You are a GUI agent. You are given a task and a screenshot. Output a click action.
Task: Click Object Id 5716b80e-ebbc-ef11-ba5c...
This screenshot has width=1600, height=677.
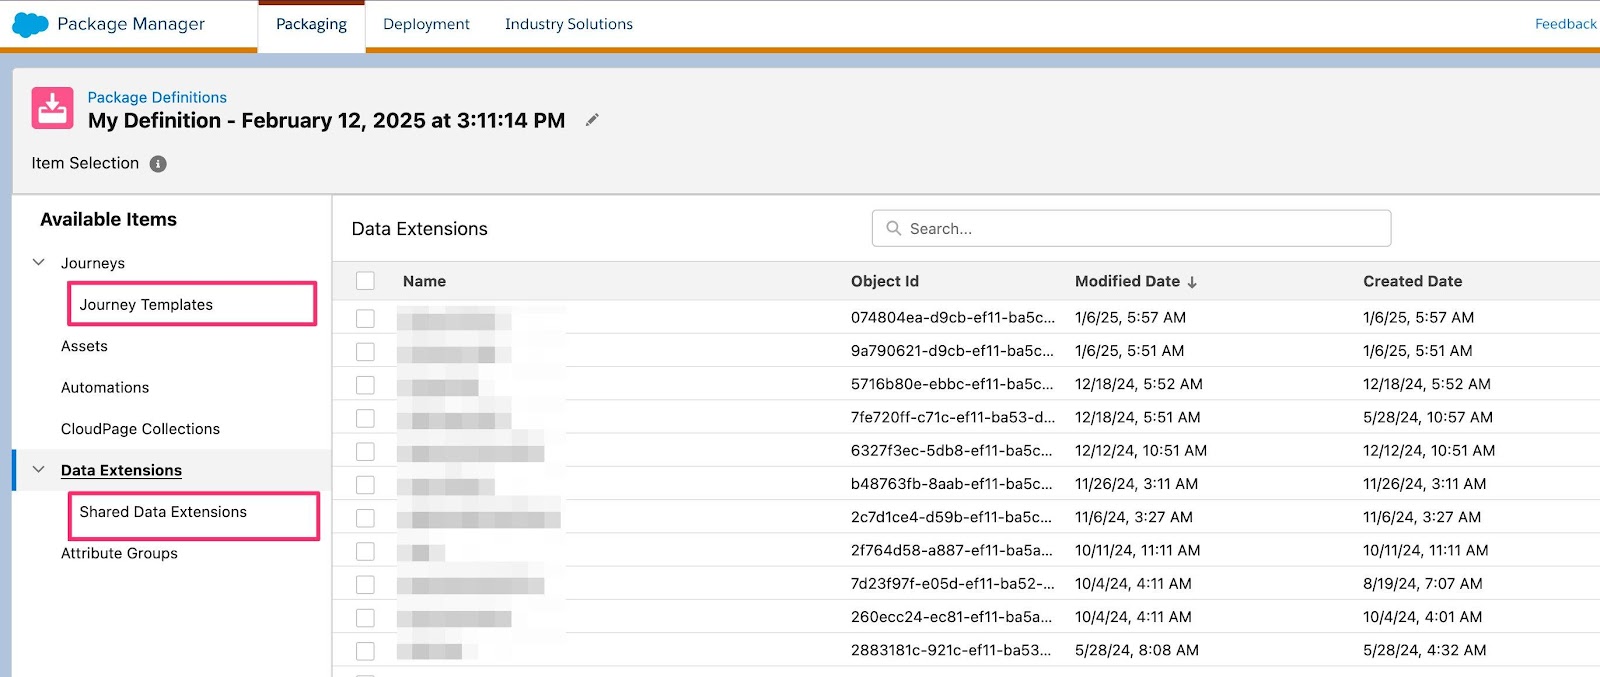click(952, 384)
